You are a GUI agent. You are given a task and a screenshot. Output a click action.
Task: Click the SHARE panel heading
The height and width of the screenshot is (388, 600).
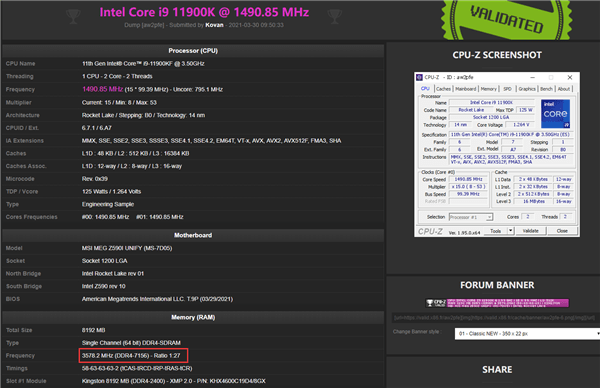click(497, 370)
